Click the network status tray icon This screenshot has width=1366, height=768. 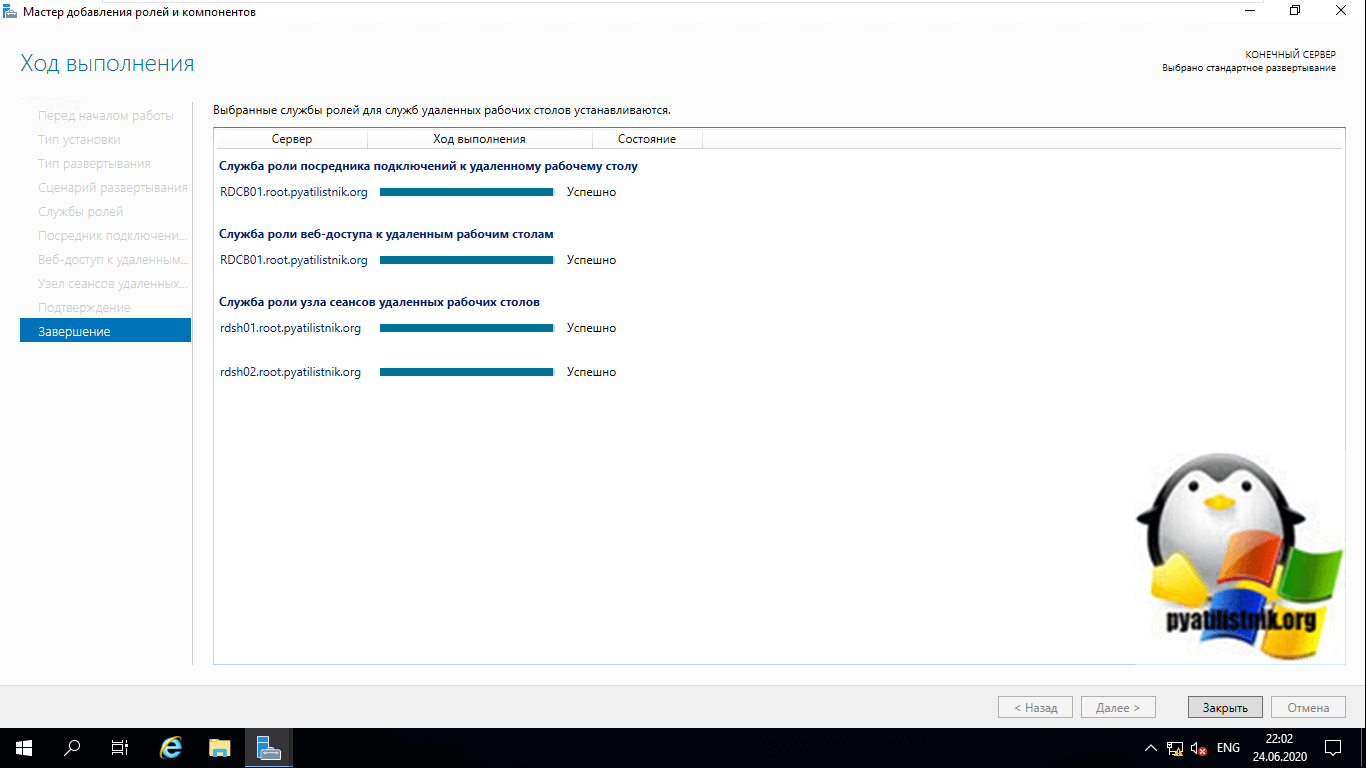click(1175, 748)
